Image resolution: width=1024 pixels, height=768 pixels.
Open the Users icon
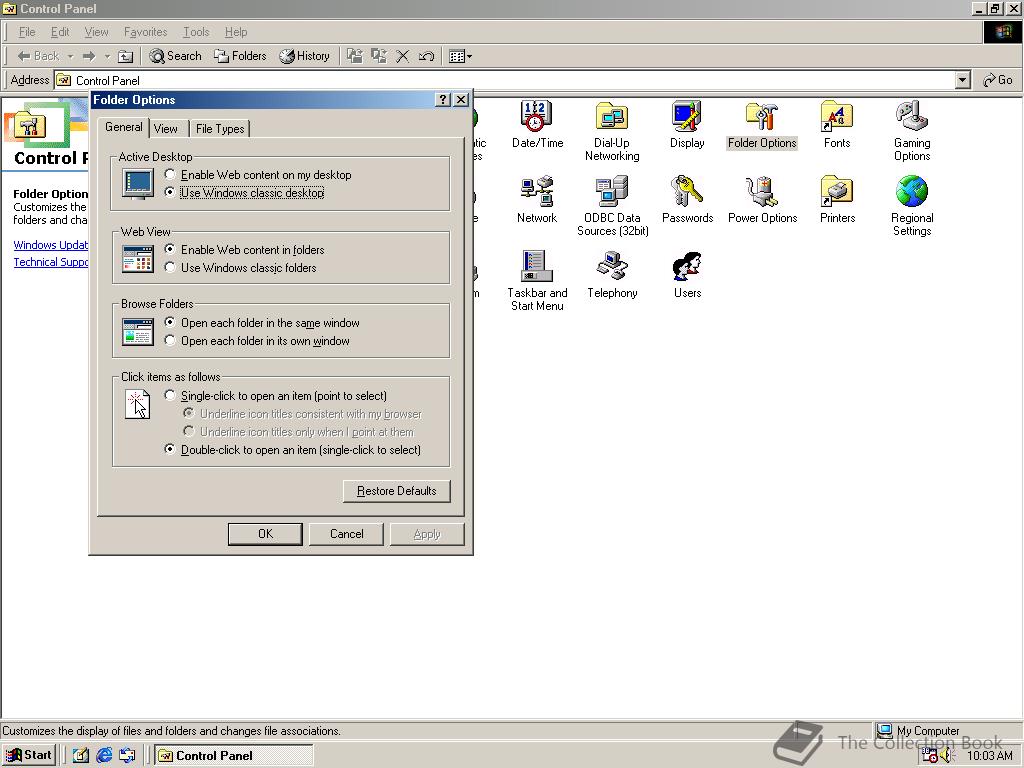pyautogui.click(x=687, y=274)
